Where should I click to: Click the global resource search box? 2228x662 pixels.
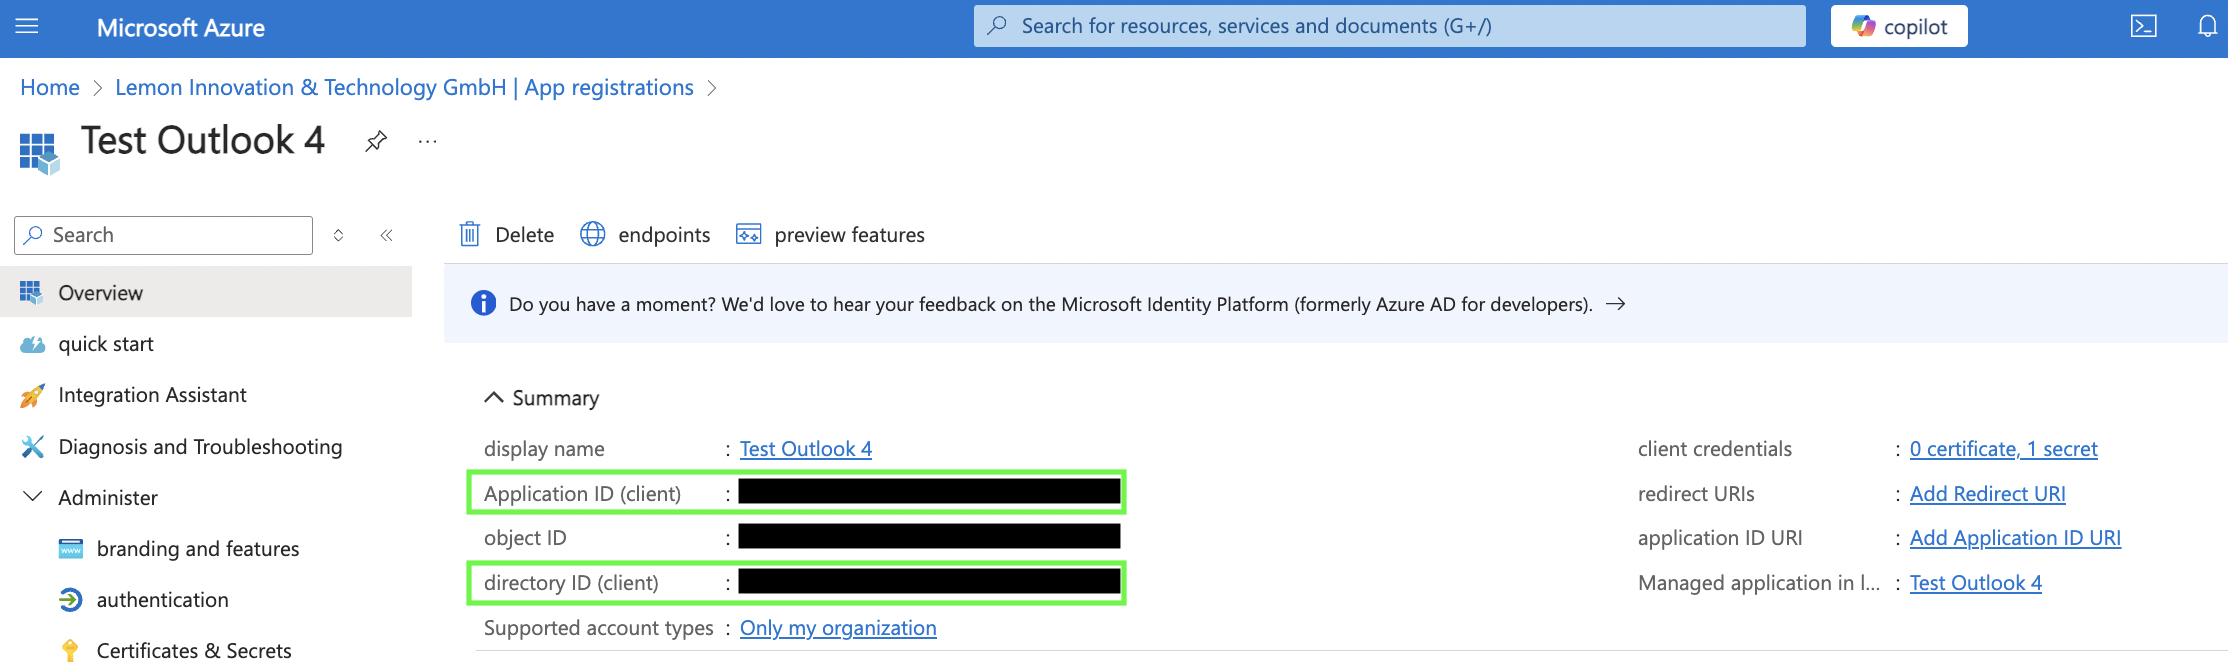click(x=1390, y=26)
